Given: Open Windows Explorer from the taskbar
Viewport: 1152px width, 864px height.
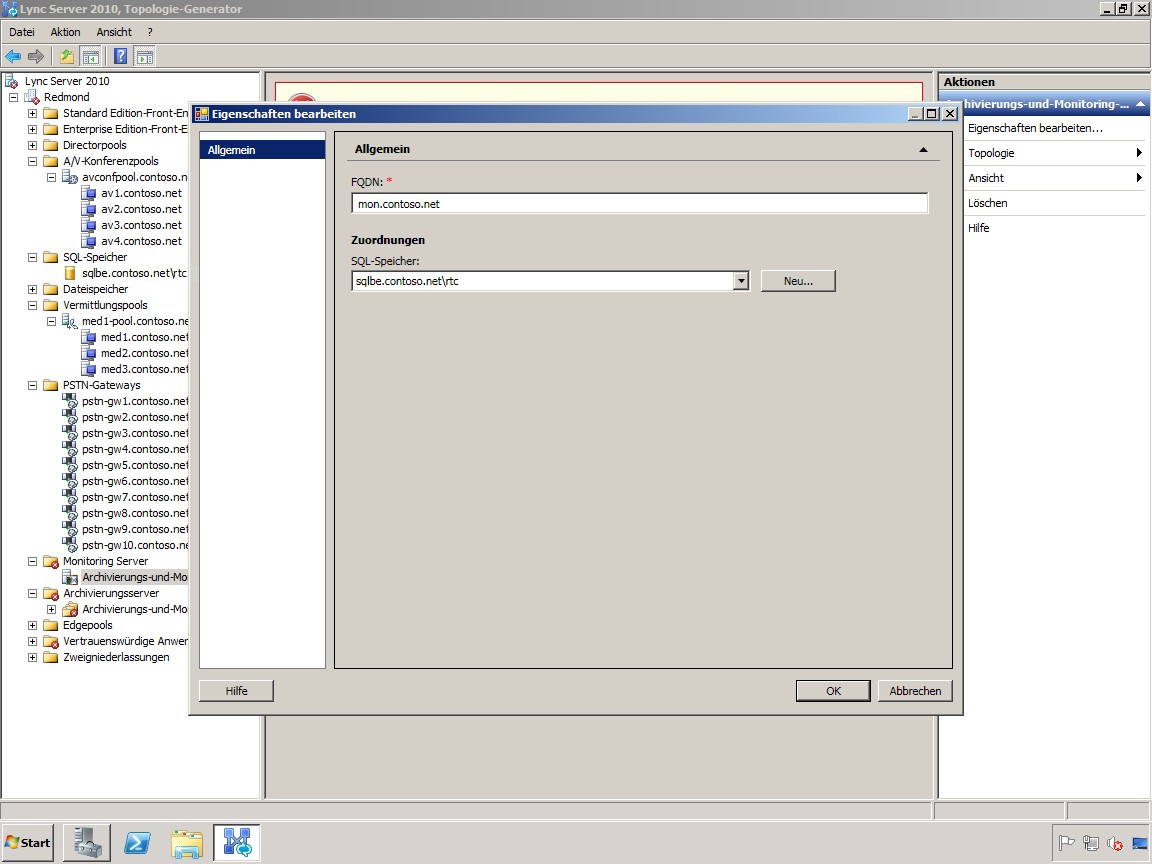Looking at the screenshot, I should (x=187, y=843).
